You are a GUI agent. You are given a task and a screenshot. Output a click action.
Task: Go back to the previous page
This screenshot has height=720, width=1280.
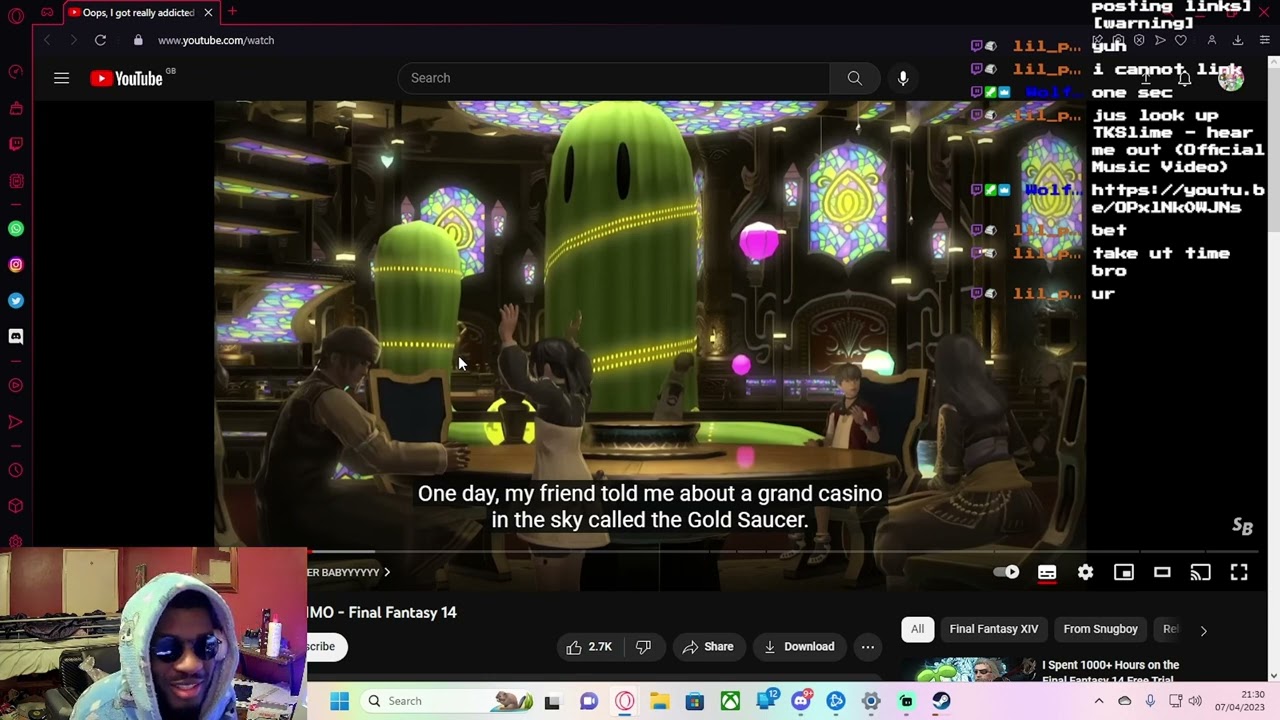pyautogui.click(x=46, y=40)
